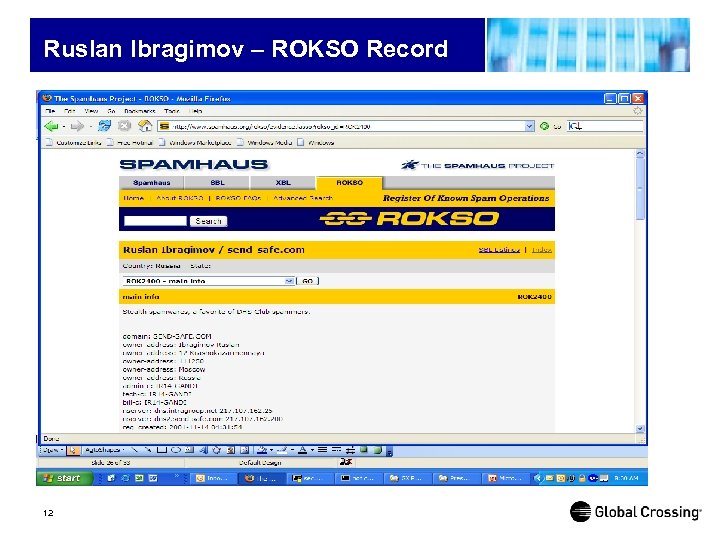
Task: Select the Select Objects pointer tool
Action: [73, 450]
